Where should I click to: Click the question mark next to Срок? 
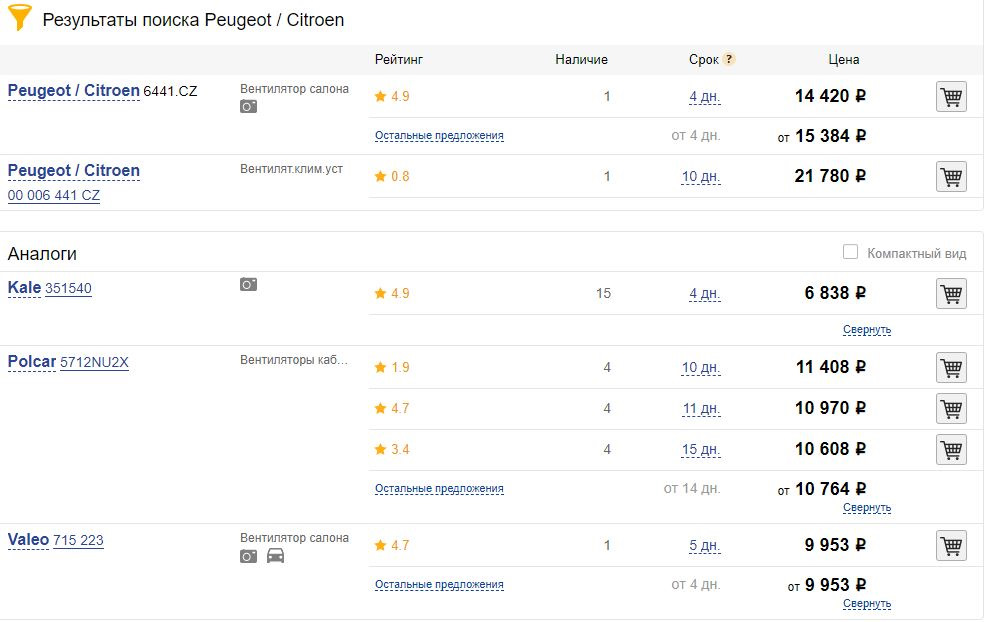[x=729, y=59]
